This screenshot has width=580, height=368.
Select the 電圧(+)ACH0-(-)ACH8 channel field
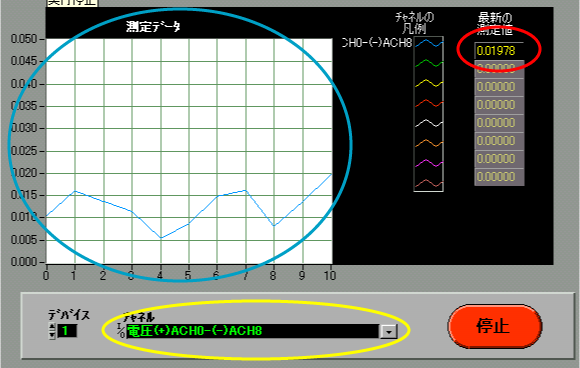pos(253,331)
